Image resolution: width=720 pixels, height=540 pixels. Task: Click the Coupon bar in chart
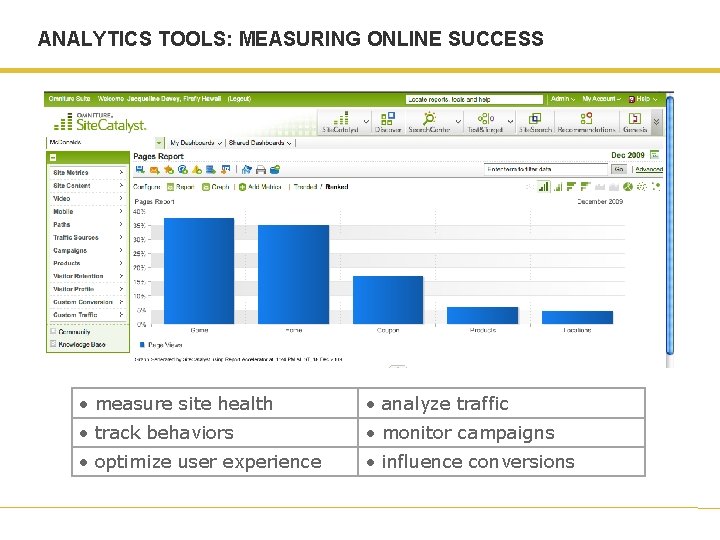[x=388, y=300]
